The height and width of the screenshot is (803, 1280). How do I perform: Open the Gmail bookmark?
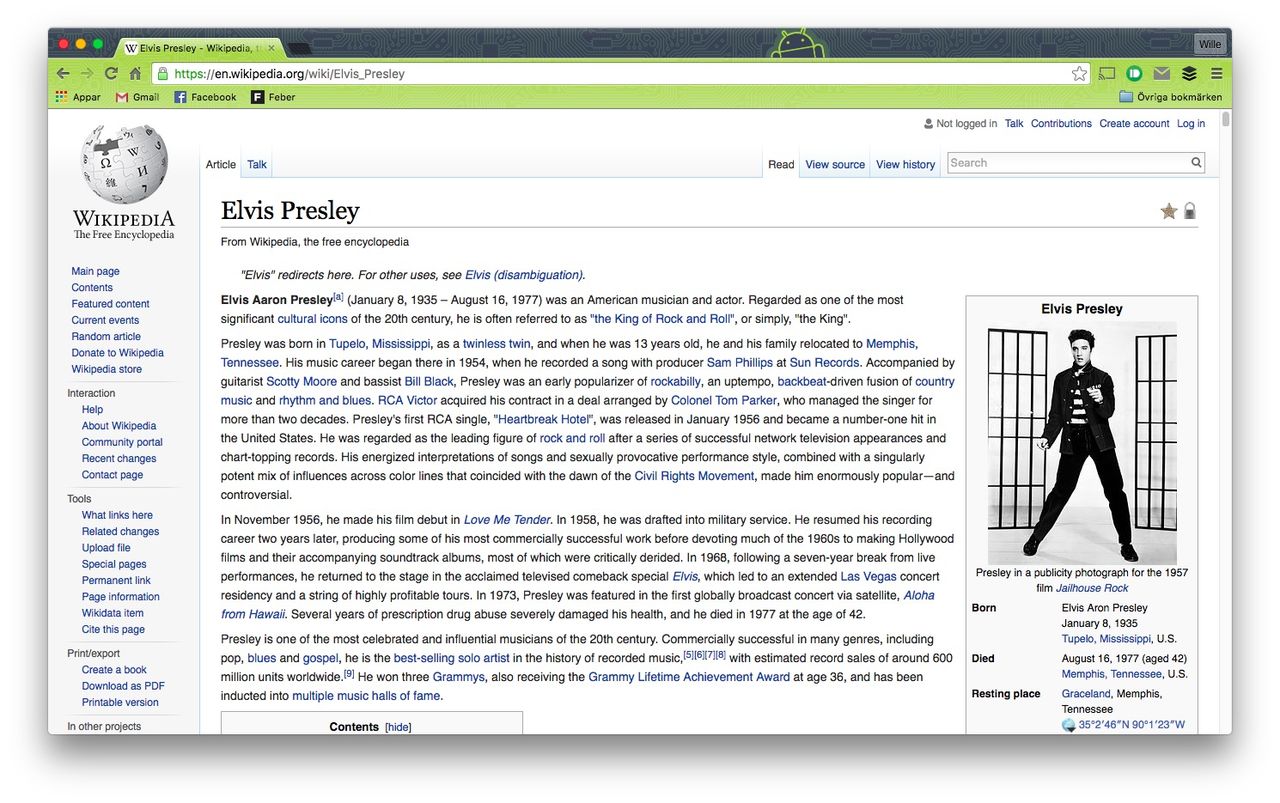tap(138, 97)
